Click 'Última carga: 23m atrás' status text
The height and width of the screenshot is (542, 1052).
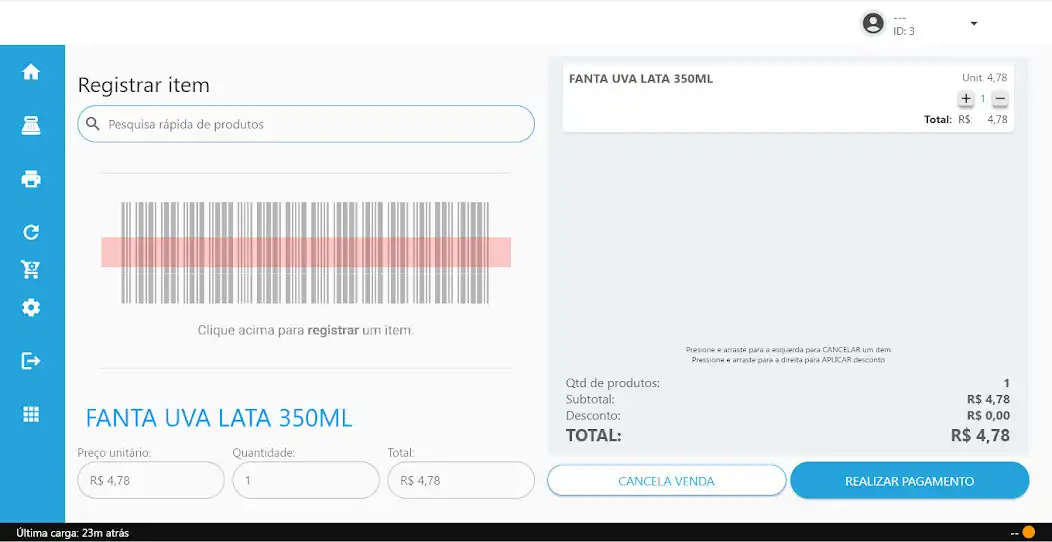[72, 533]
